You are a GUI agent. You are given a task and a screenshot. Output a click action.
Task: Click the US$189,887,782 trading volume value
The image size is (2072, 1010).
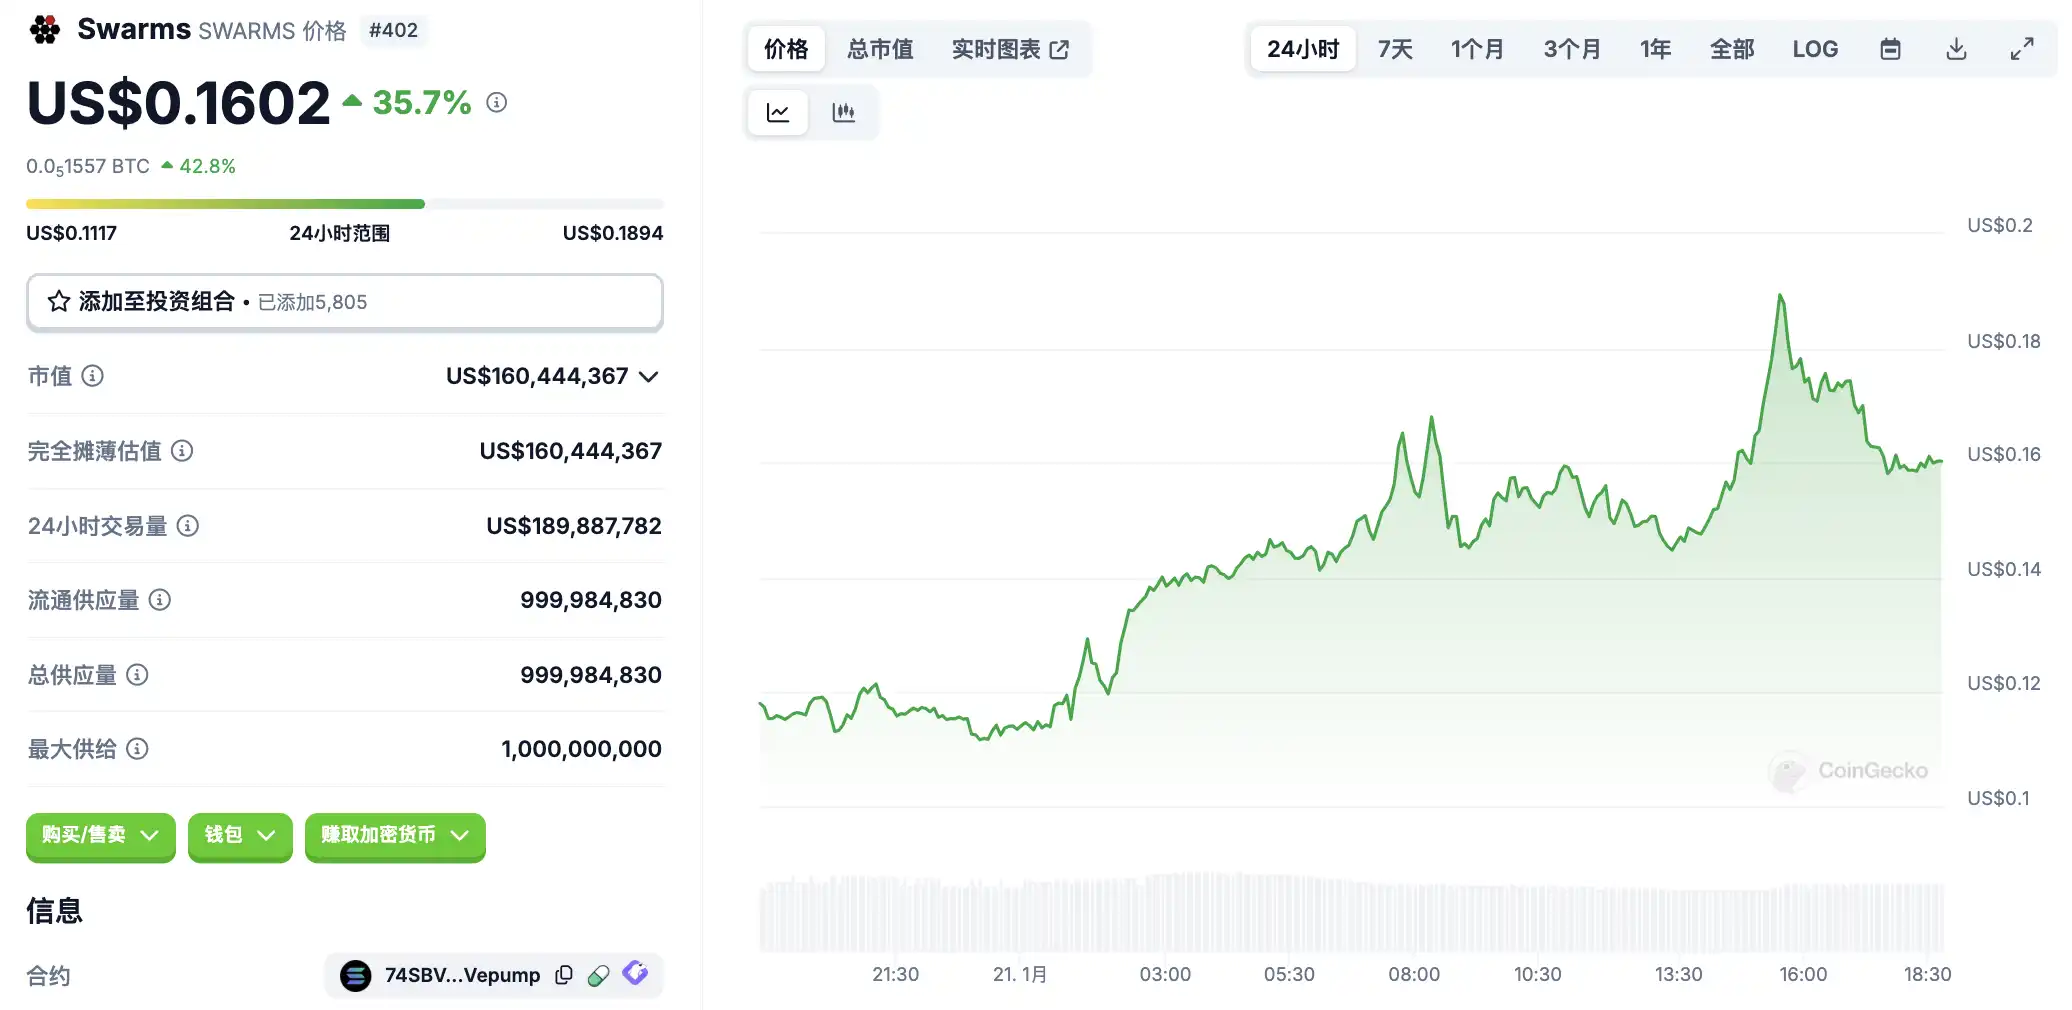[574, 526]
